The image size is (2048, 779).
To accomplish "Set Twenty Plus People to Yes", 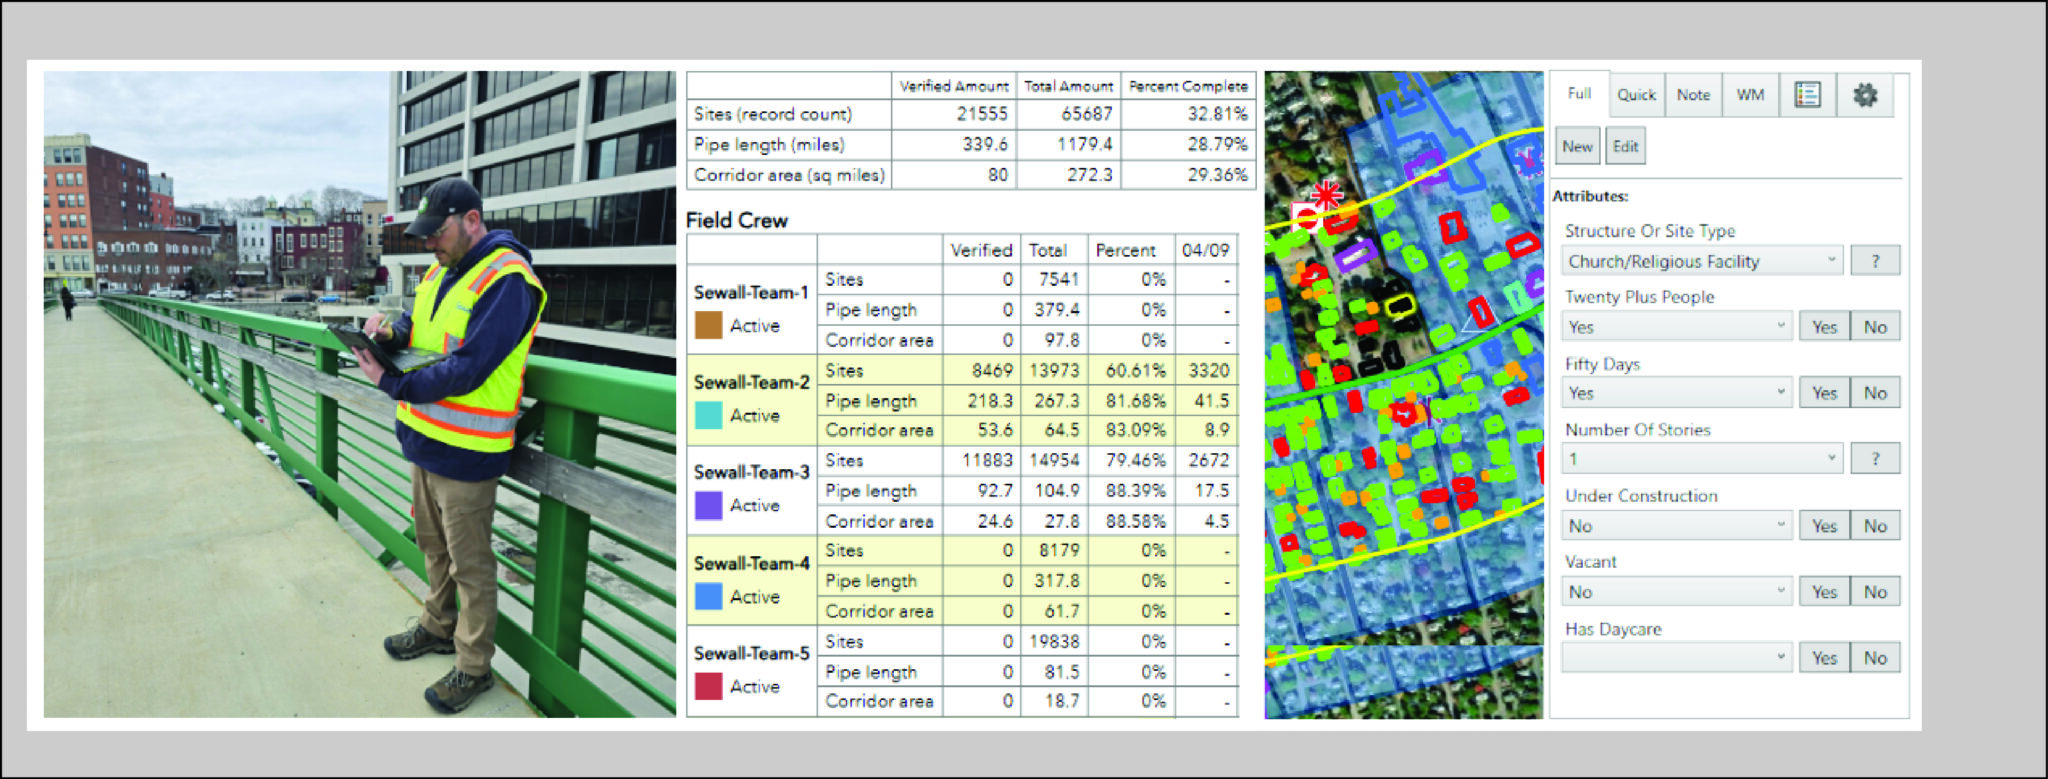I will tap(1824, 327).
